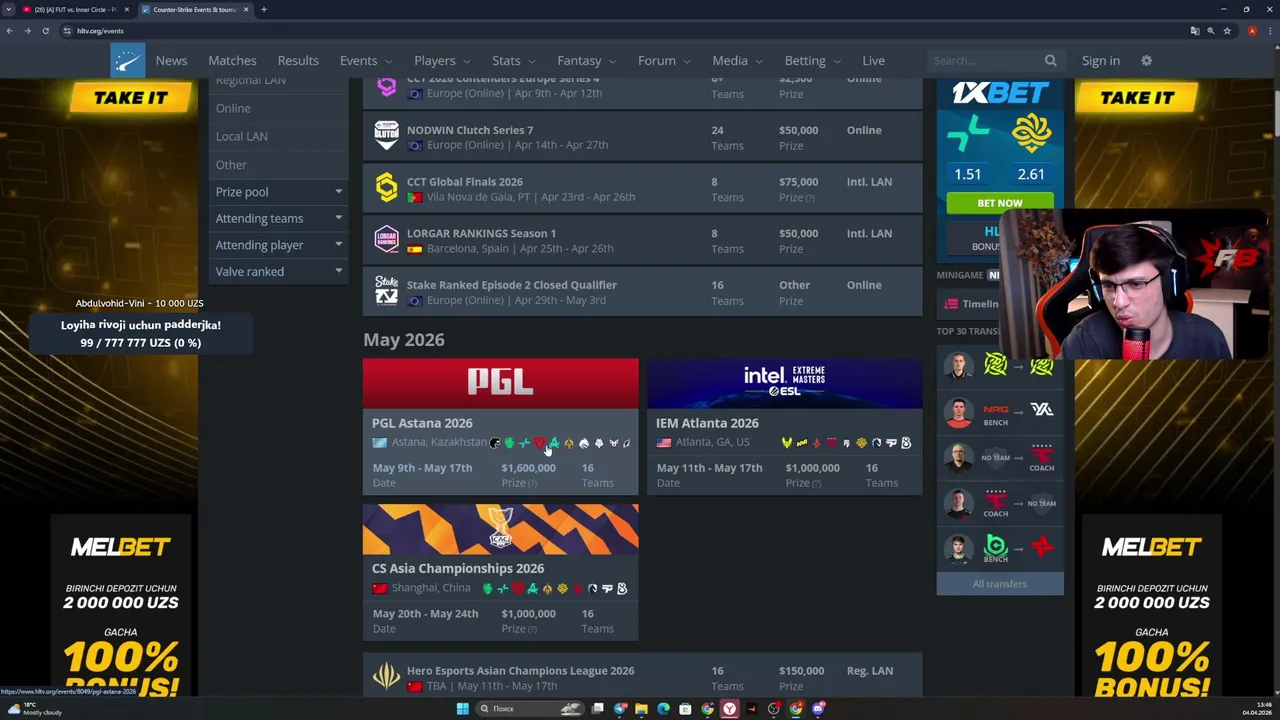The width and height of the screenshot is (1280, 720).
Task: Reload the page with the refresh icon
Action: (x=45, y=31)
